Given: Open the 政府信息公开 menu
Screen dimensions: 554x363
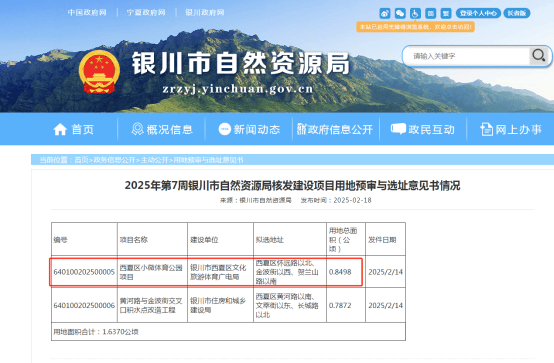Looking at the screenshot, I should (x=335, y=129).
